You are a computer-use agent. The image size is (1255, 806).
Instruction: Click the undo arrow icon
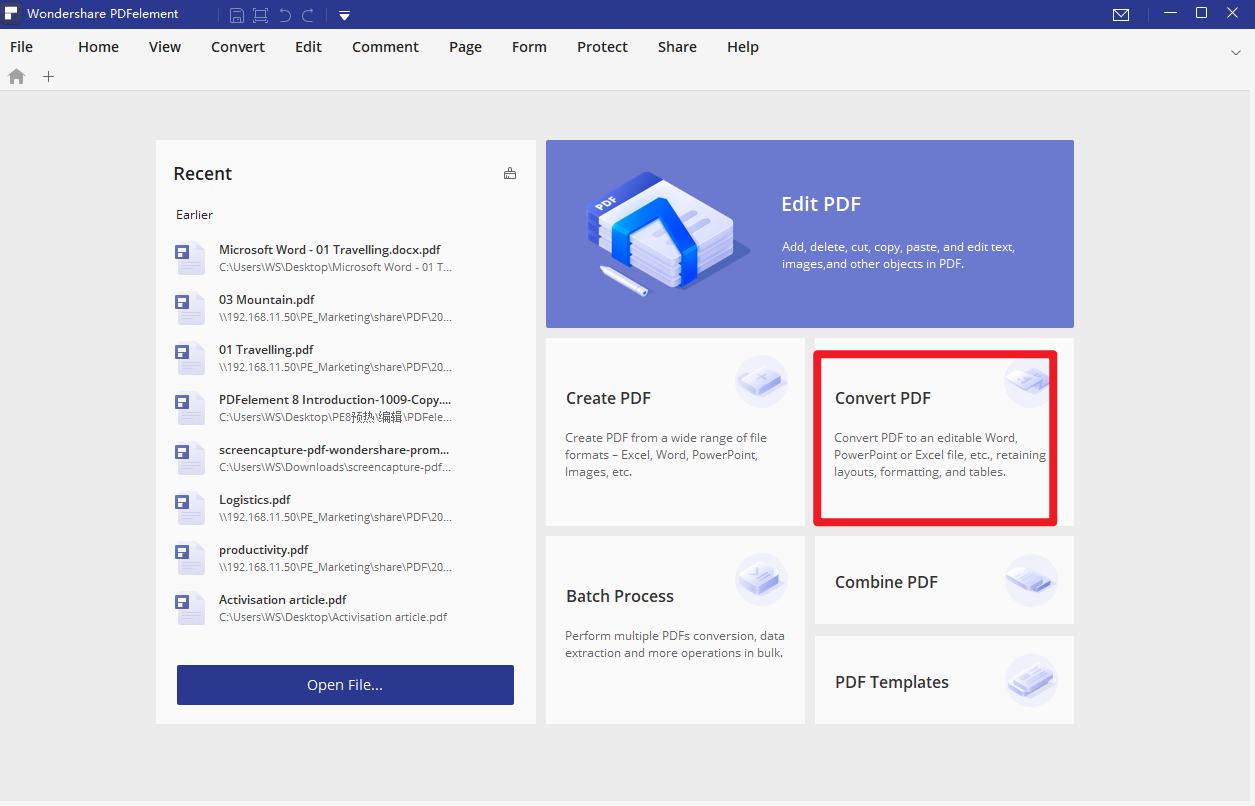pos(285,15)
